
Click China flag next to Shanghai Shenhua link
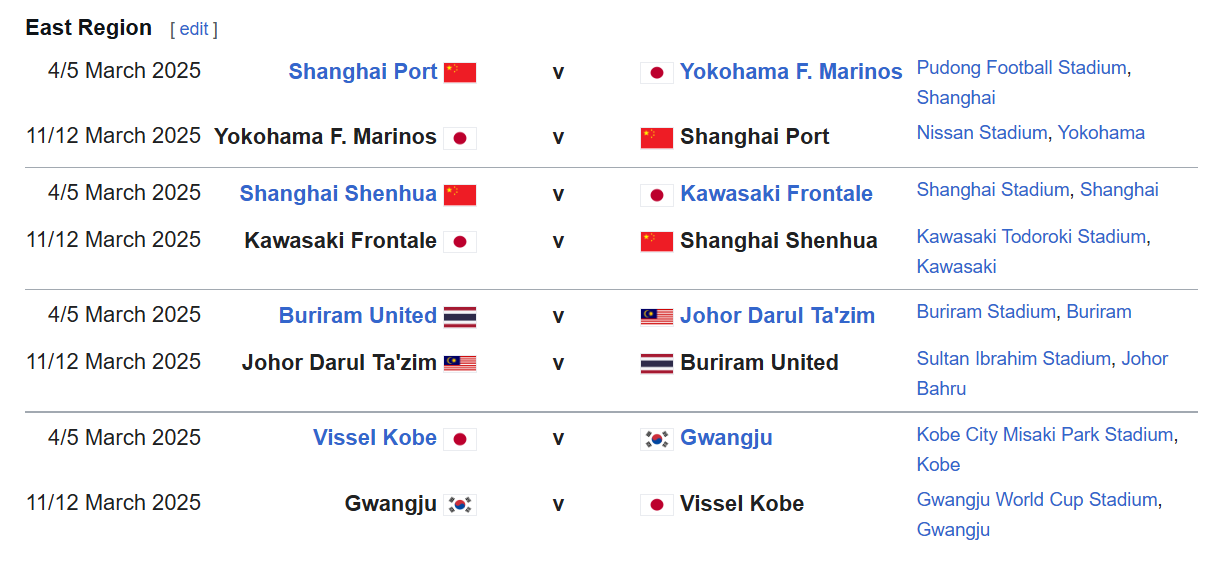coord(460,195)
